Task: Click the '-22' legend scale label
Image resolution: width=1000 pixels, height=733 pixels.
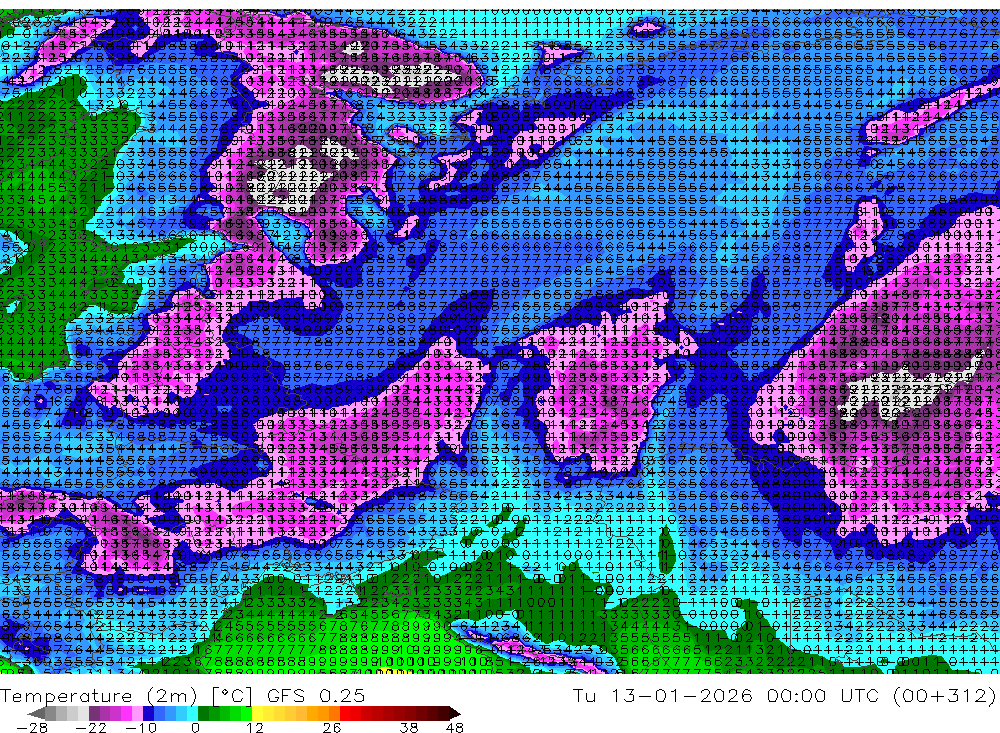Action: (91, 728)
